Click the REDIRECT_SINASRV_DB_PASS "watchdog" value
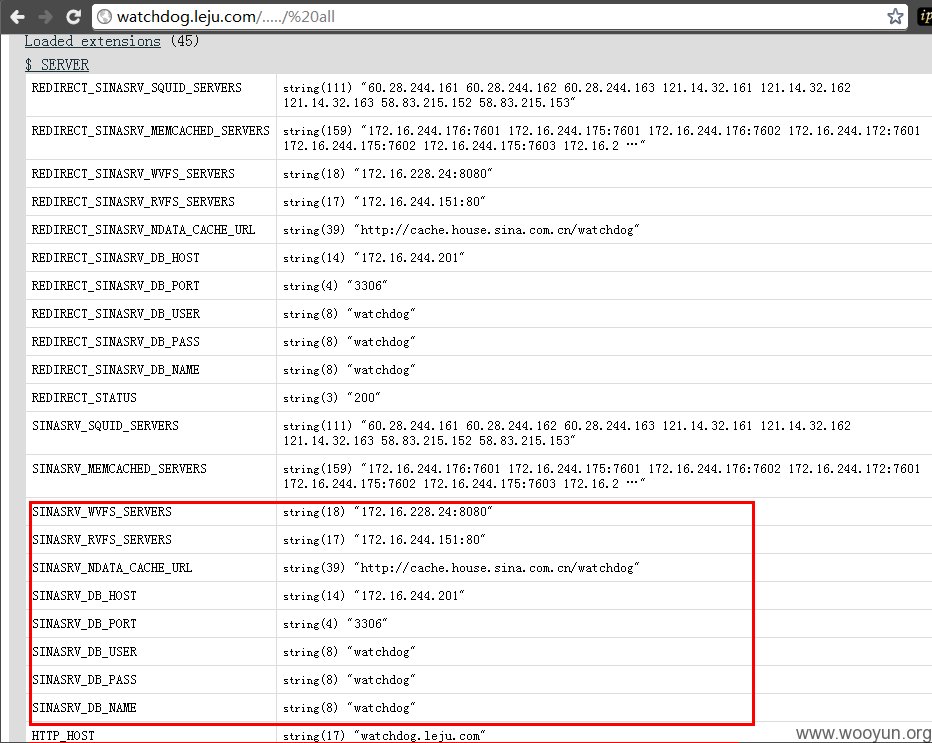This screenshot has width=932, height=743. click(x=350, y=342)
